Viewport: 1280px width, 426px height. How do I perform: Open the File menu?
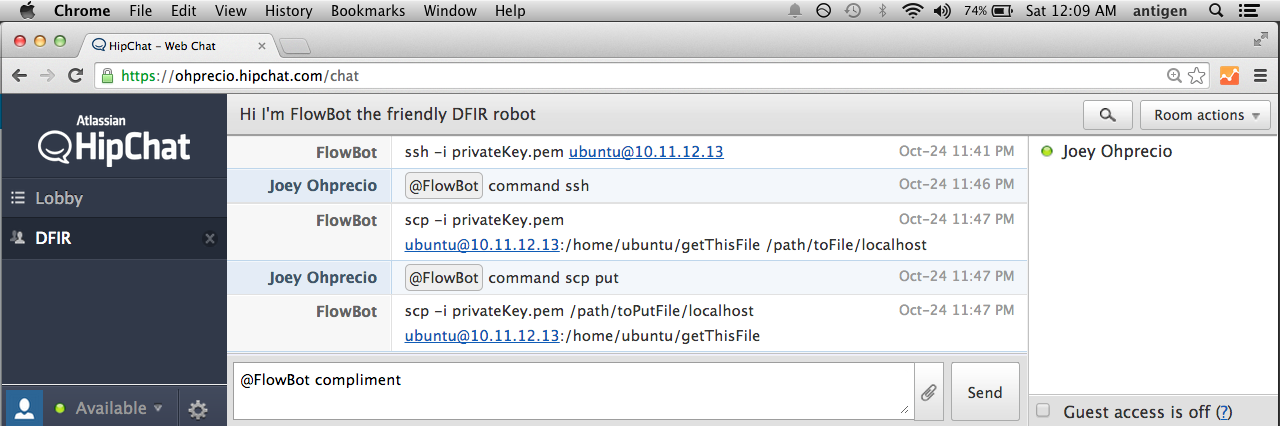[141, 11]
